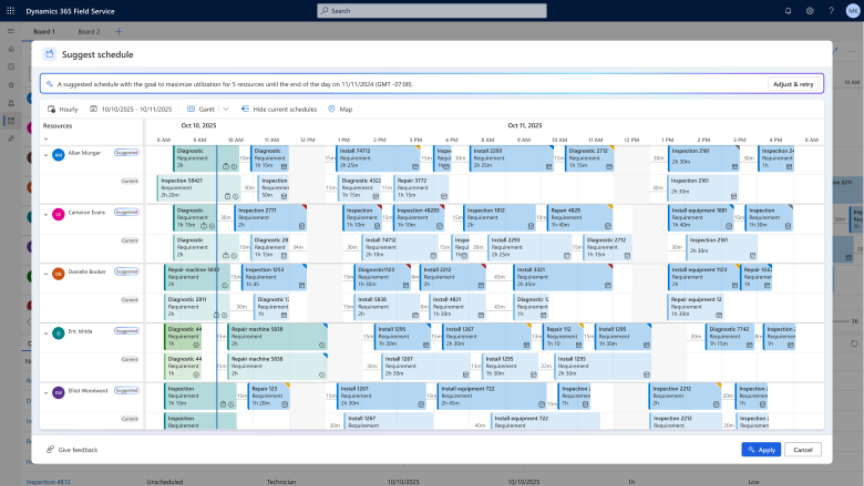This screenshot has height=486, width=864.
Task: Click Allan Munger's avatar
Action: (x=58, y=154)
